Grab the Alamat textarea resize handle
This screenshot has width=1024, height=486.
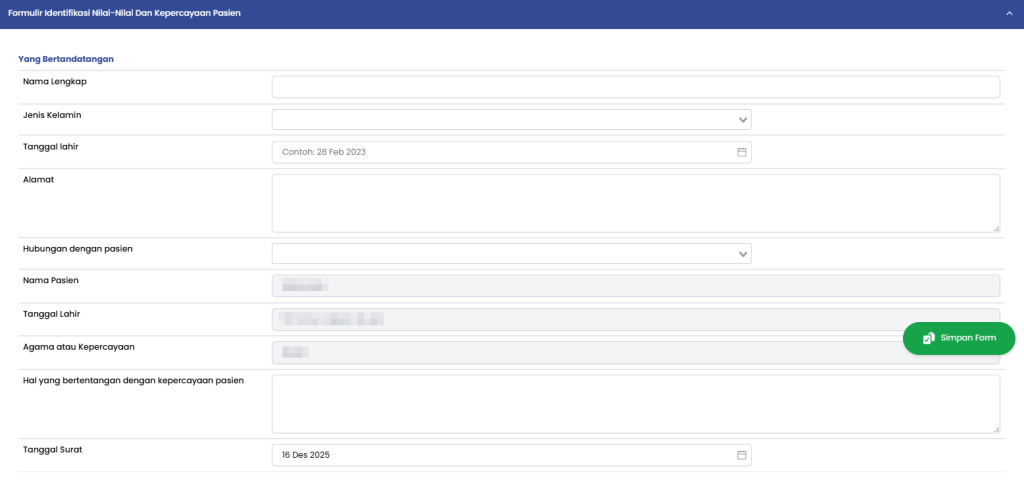pyautogui.click(x=996, y=228)
